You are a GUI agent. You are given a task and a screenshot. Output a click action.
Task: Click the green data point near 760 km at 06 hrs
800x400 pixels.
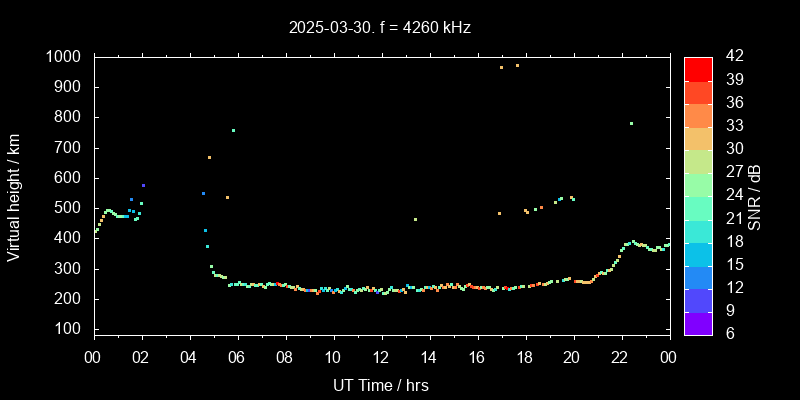pyautogui.click(x=233, y=130)
